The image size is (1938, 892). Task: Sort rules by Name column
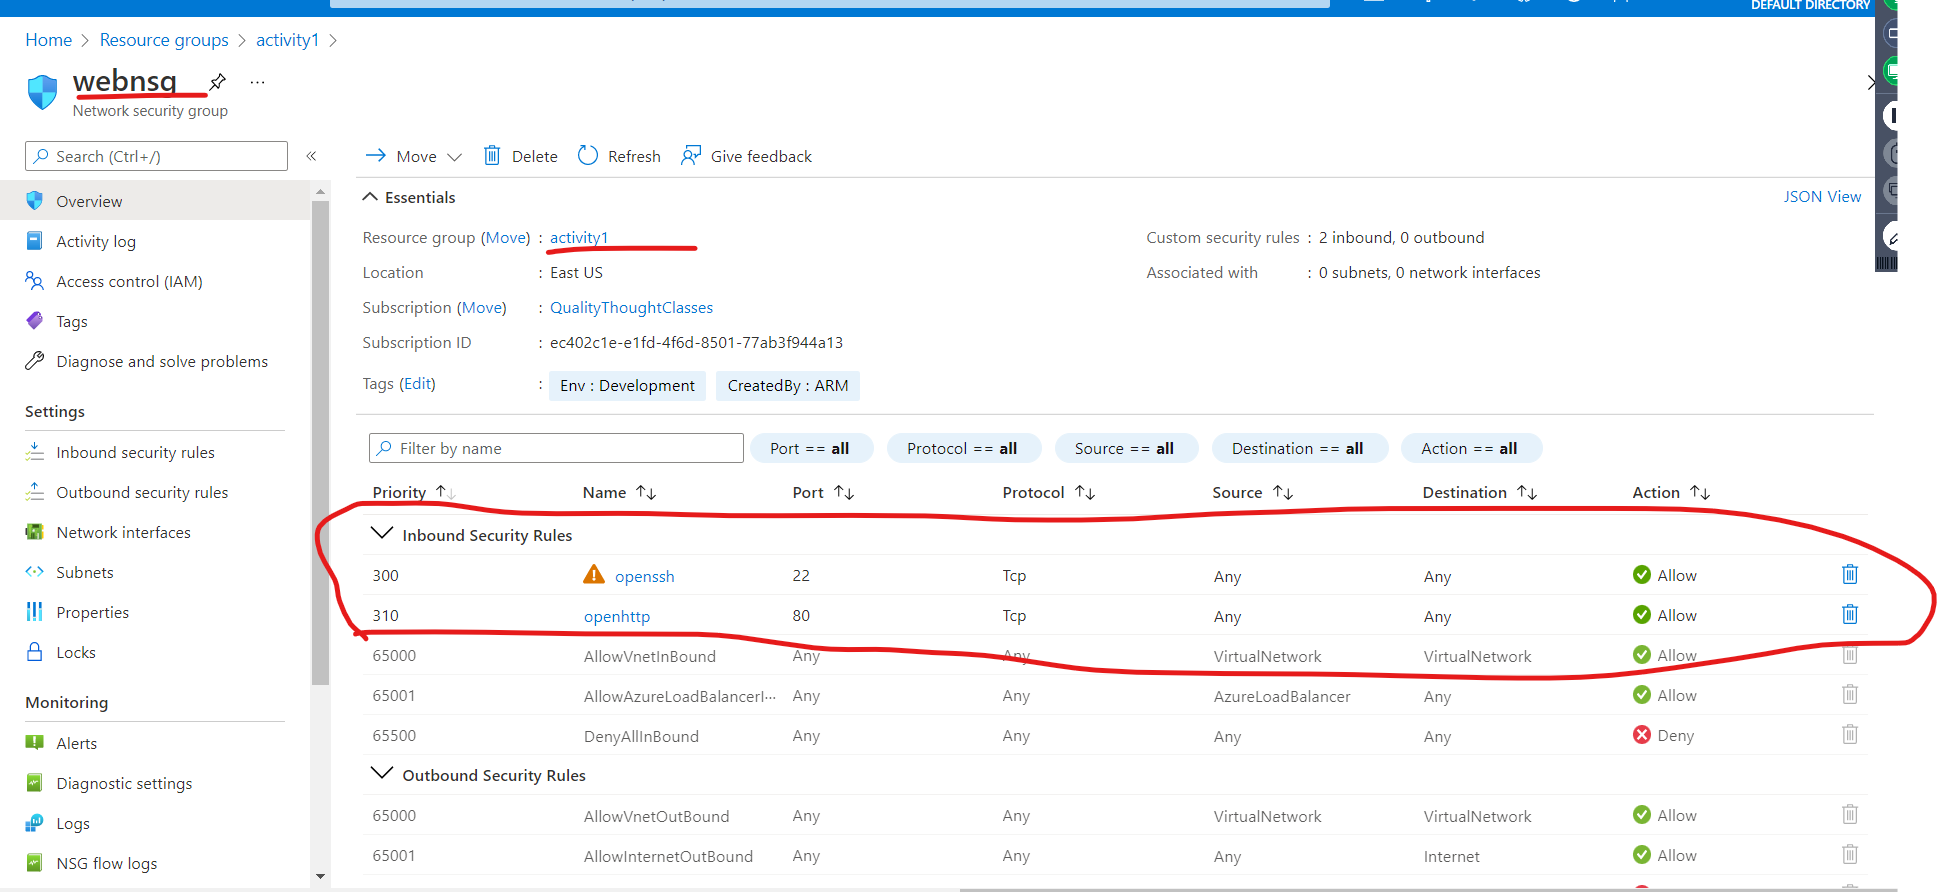pyautogui.click(x=619, y=492)
